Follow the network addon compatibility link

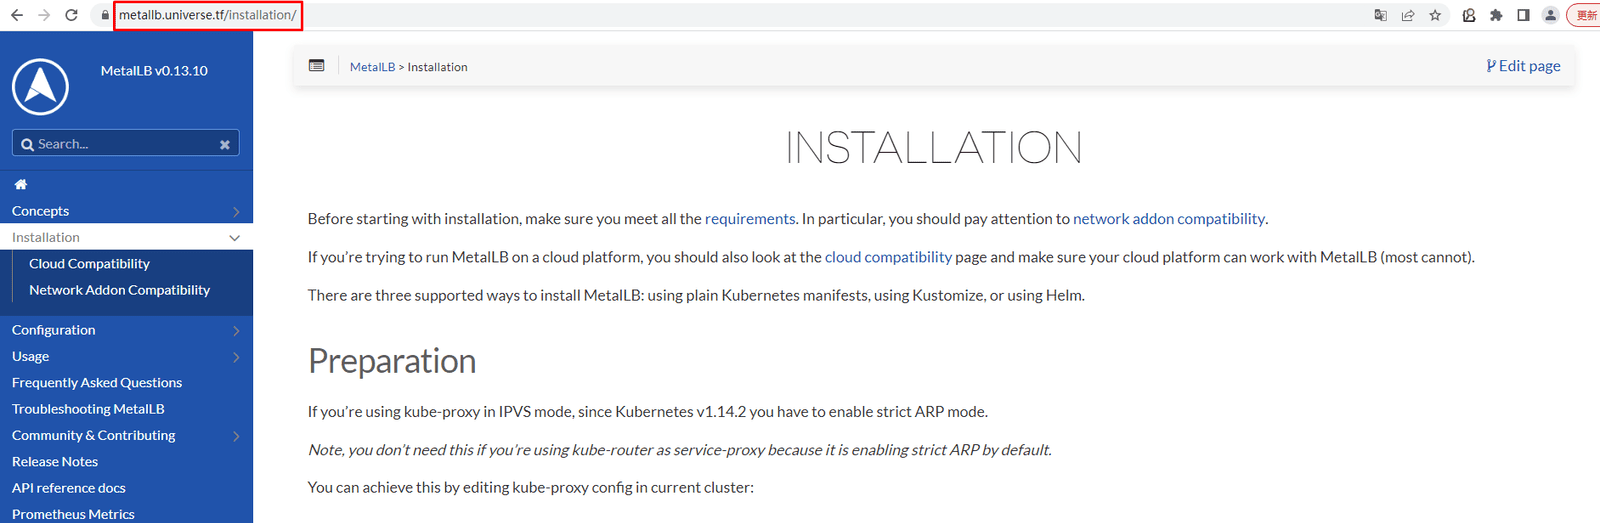click(x=1169, y=219)
